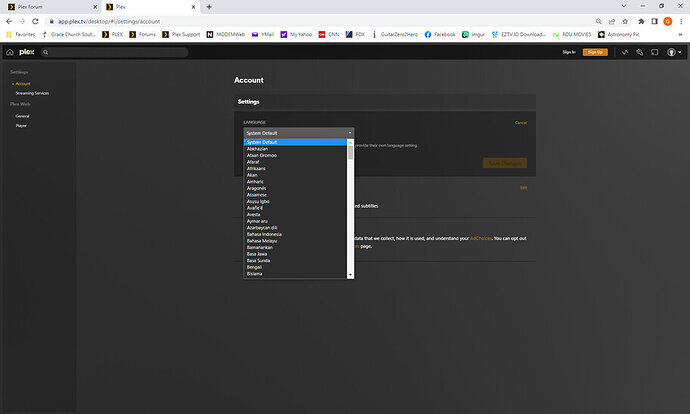Open Streaming Services settings
Image resolution: width=690 pixels, height=414 pixels.
click(32, 93)
